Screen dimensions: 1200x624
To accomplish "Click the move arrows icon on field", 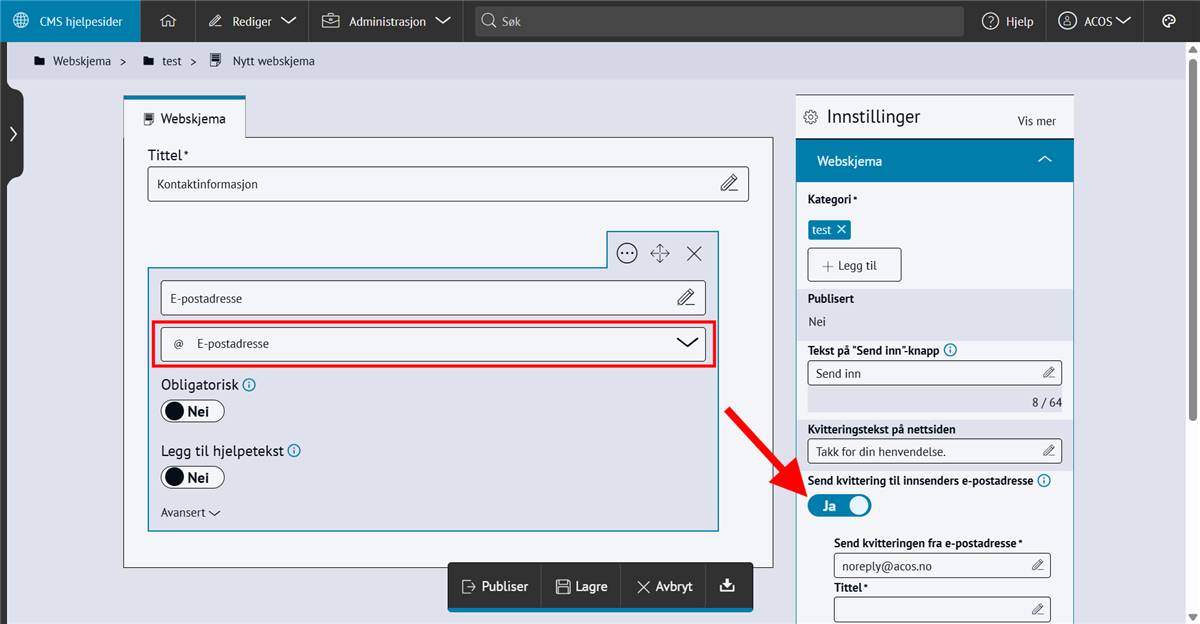I will click(x=660, y=253).
